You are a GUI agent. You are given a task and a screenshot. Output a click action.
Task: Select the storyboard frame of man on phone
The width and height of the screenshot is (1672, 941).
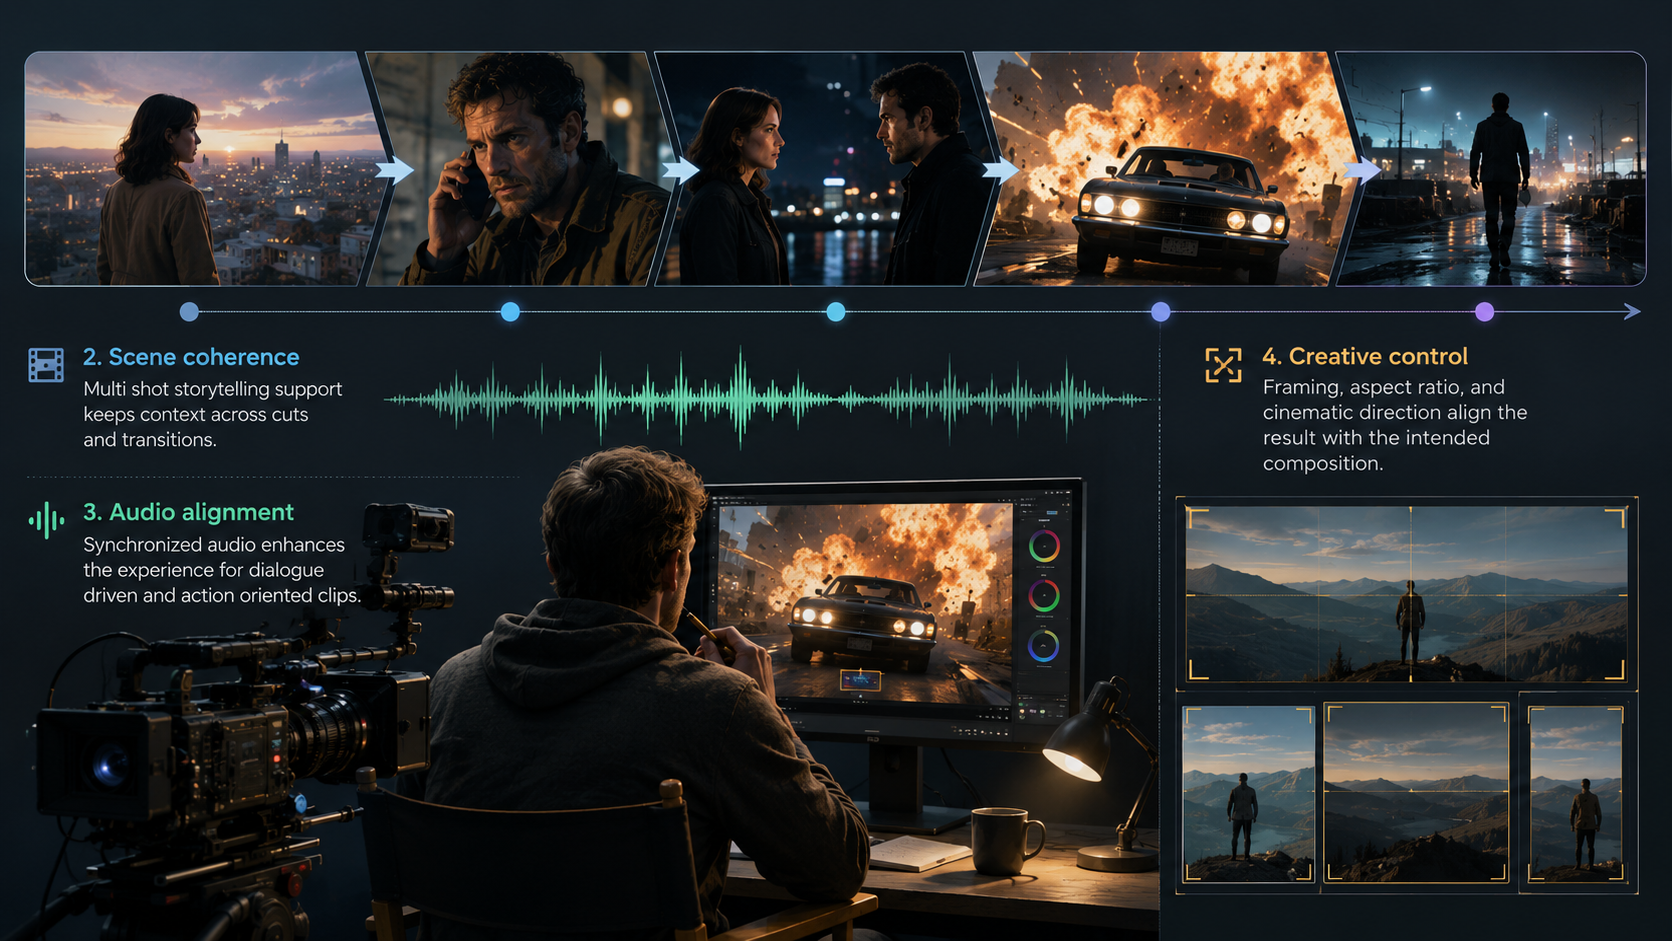pos(520,168)
